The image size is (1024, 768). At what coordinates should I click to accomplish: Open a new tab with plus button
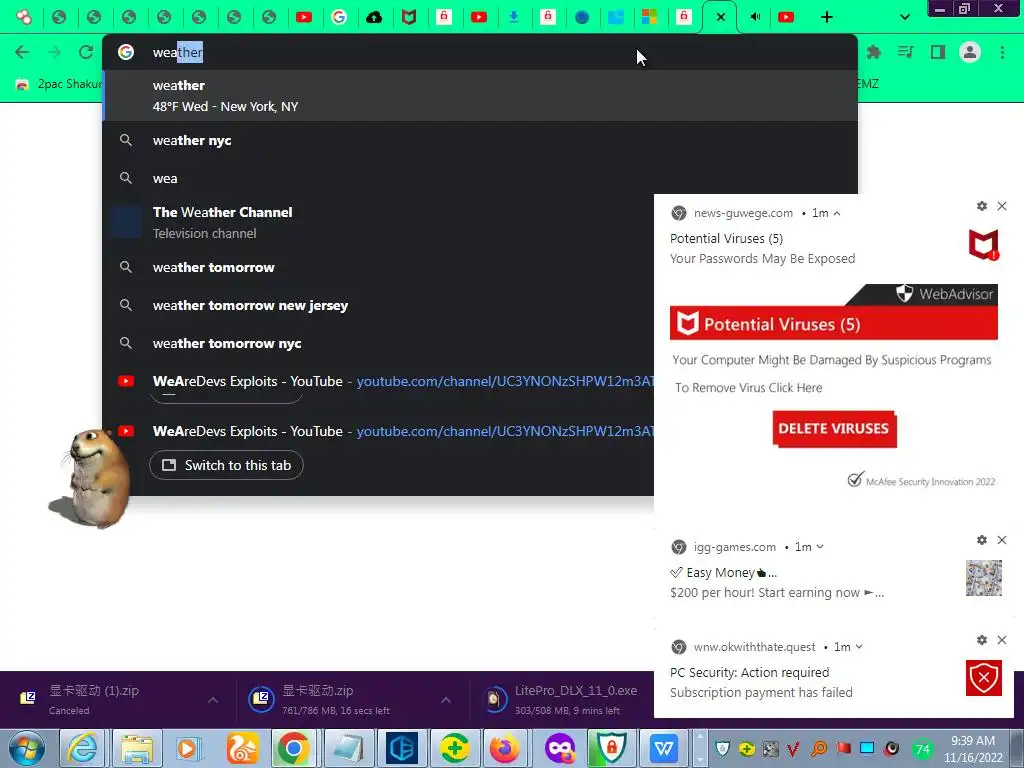[x=827, y=17]
